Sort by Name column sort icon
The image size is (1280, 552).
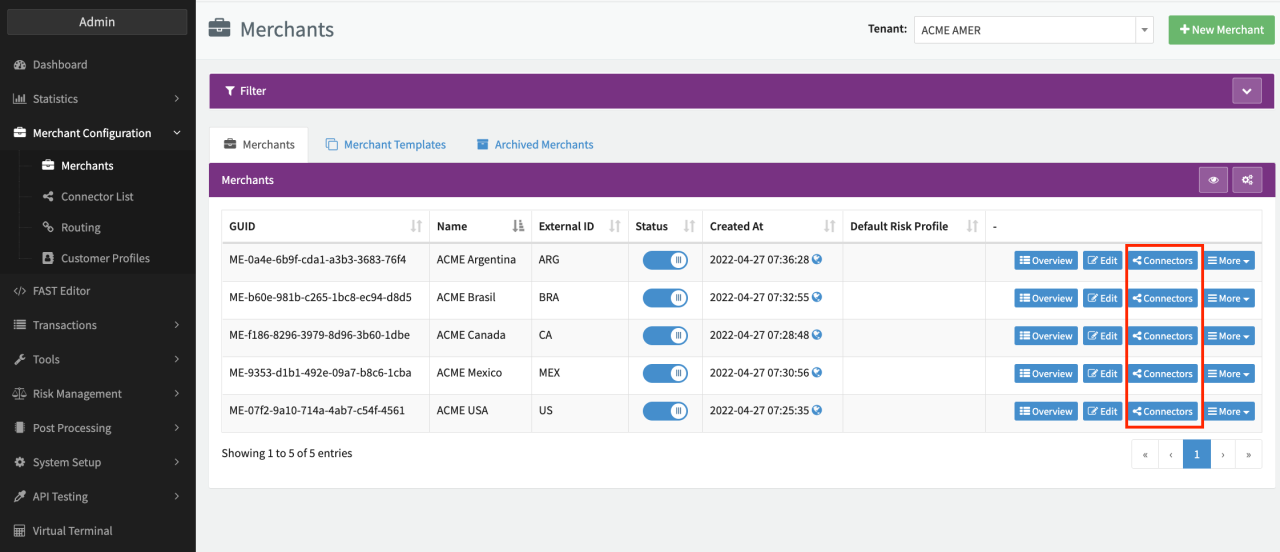point(518,227)
